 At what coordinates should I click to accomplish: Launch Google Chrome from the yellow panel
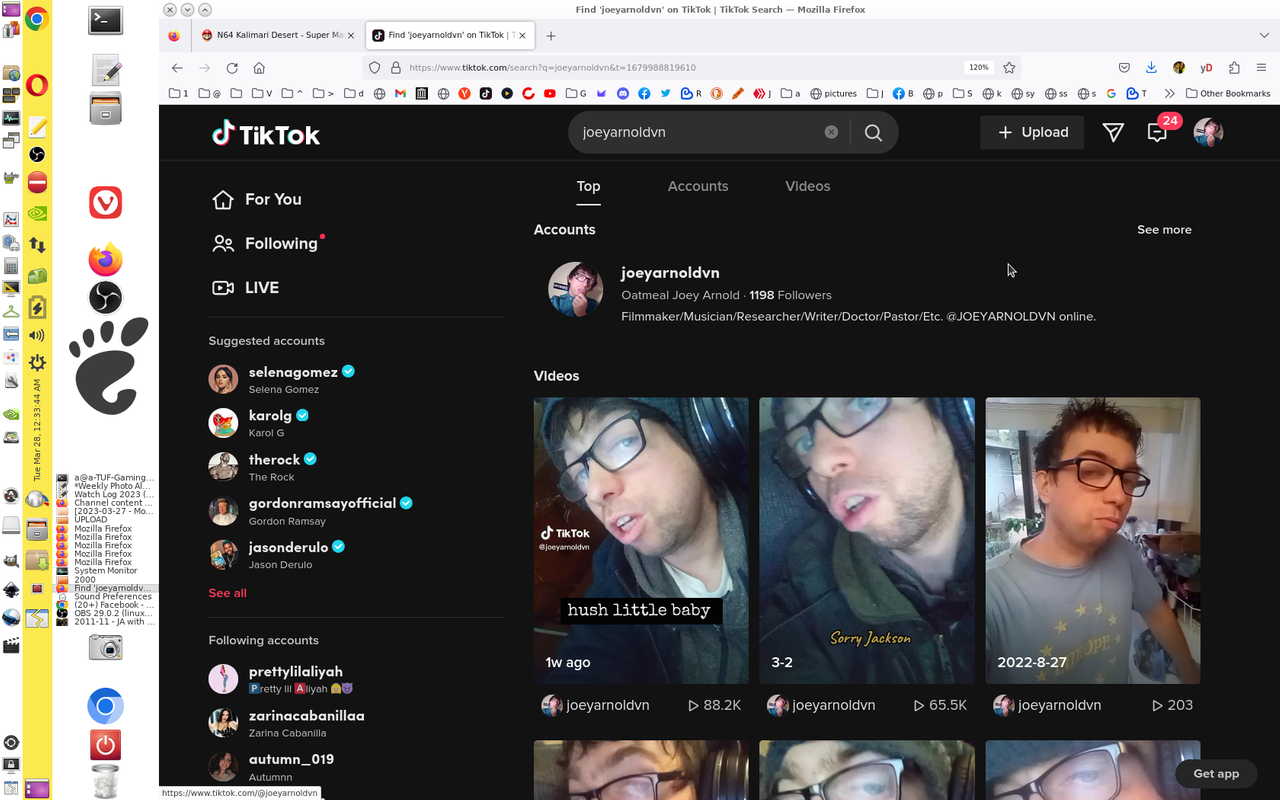37,20
